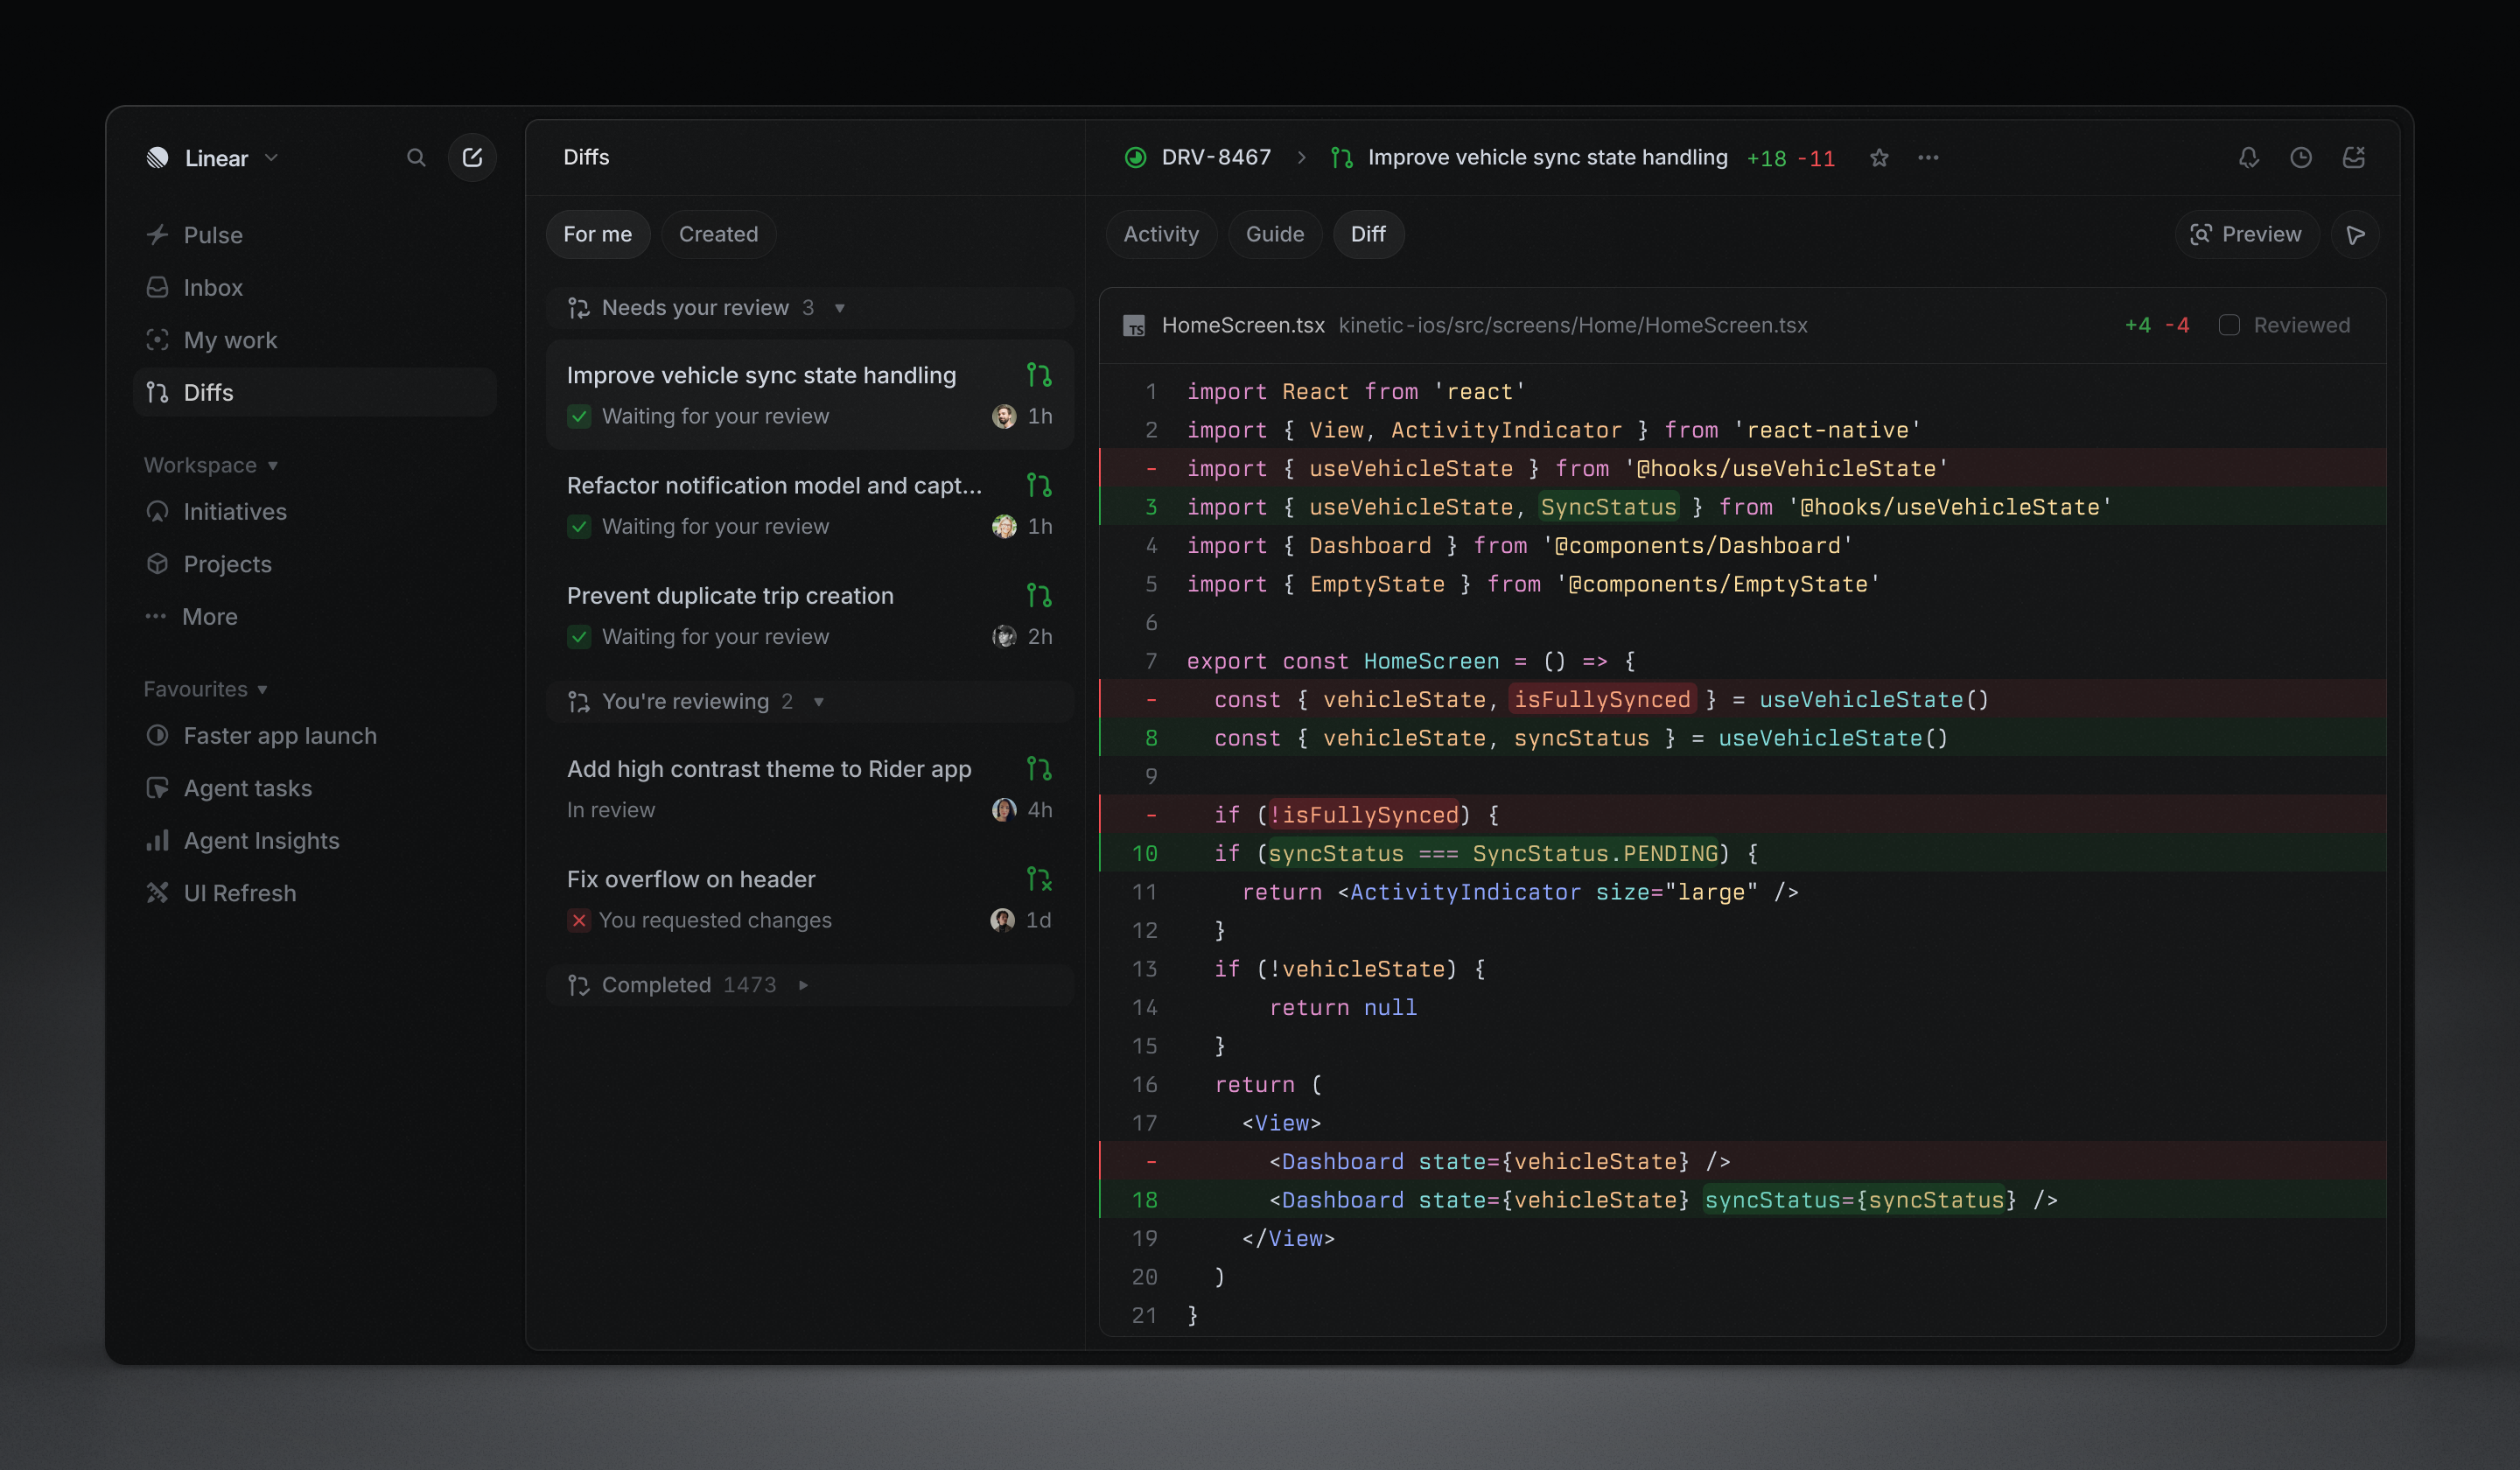The image size is (2520, 1470).
Task: Toggle green check on Refactor notification model
Action: (579, 527)
